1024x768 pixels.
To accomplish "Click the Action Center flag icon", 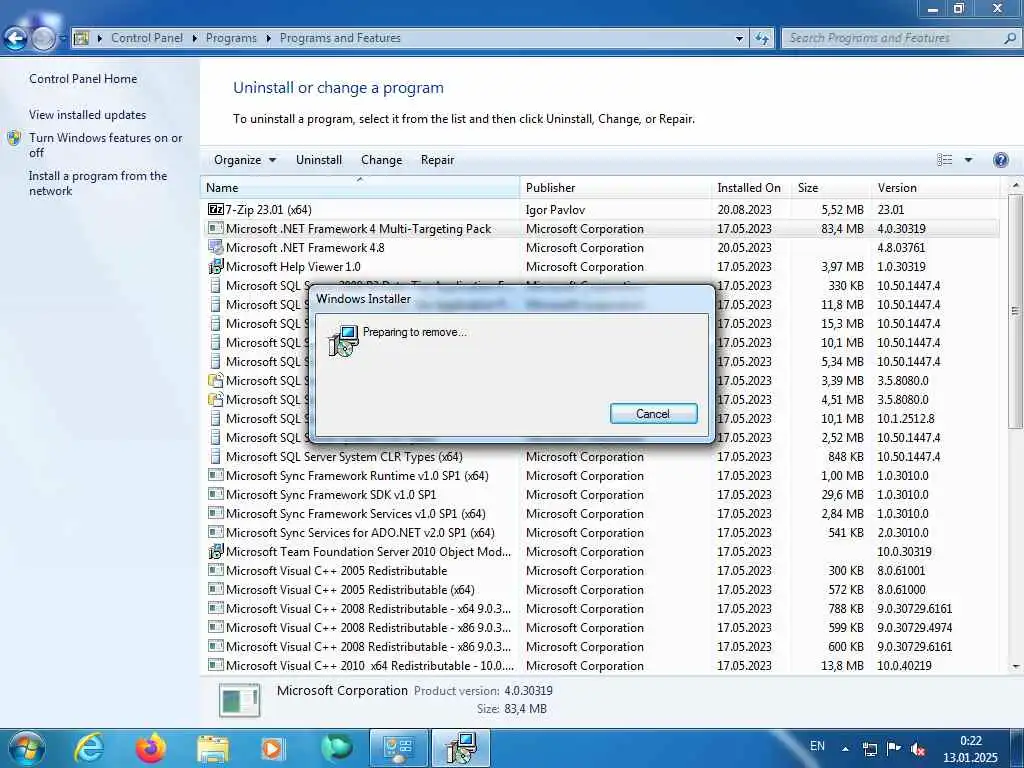I will [894, 748].
